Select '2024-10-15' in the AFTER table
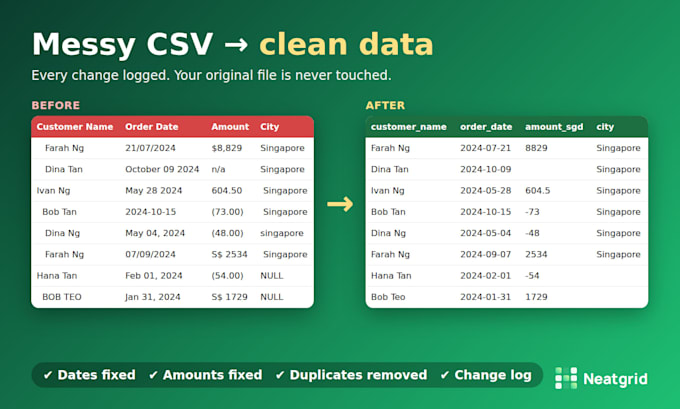 [x=485, y=212]
